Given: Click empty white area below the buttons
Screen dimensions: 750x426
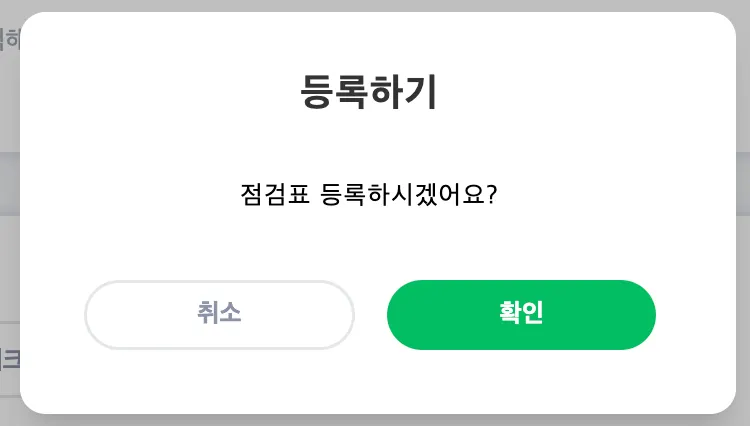Looking at the screenshot, I should [x=370, y=385].
